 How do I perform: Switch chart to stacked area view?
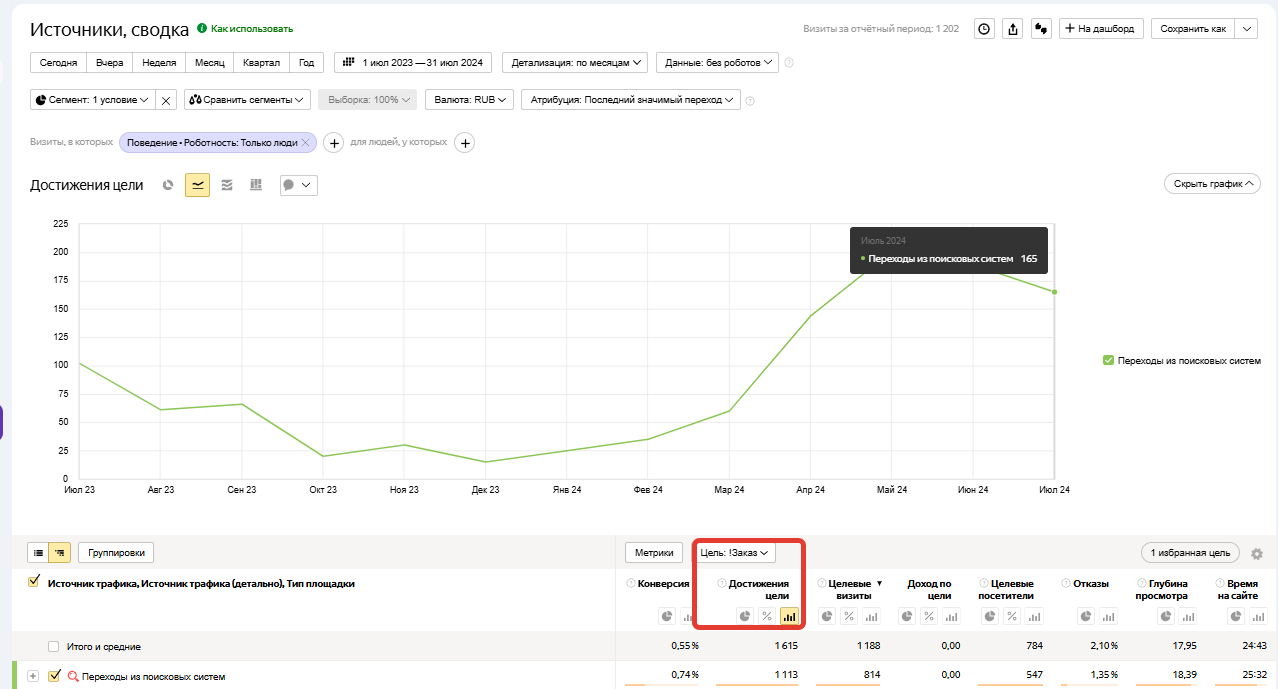coord(227,185)
